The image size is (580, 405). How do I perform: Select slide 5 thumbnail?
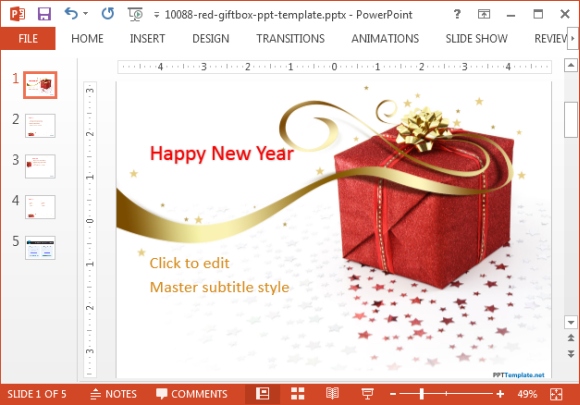[40, 247]
